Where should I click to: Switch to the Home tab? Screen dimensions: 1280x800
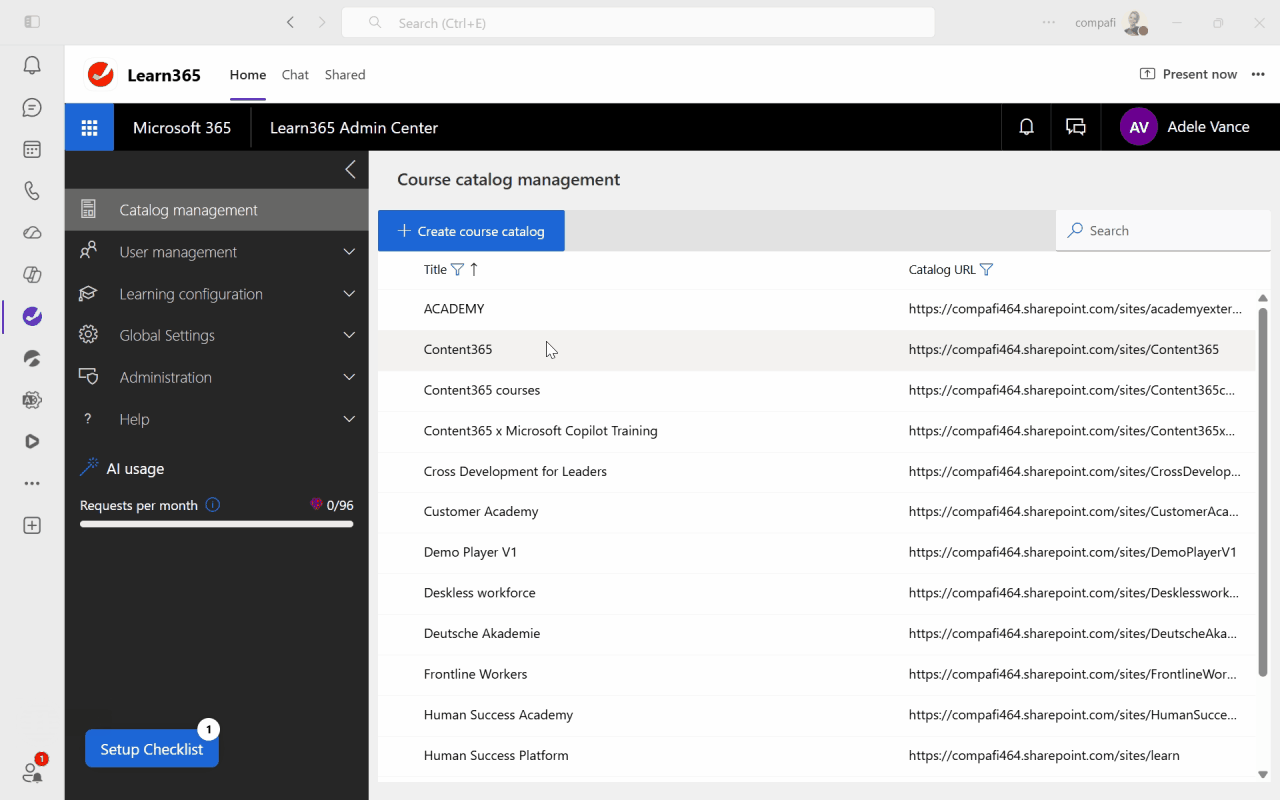click(248, 75)
